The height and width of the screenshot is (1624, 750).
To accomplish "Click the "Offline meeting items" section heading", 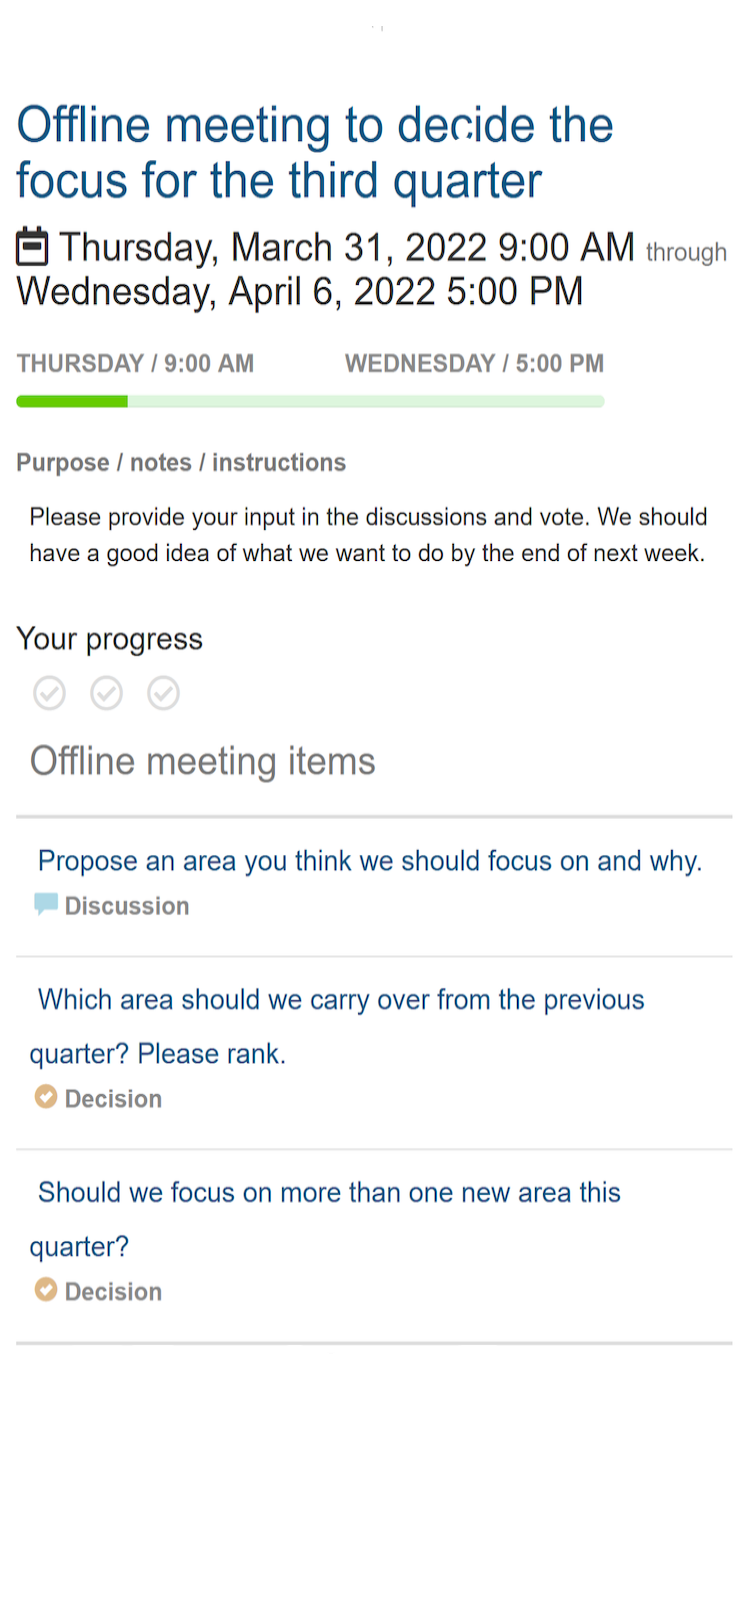I will (203, 762).
